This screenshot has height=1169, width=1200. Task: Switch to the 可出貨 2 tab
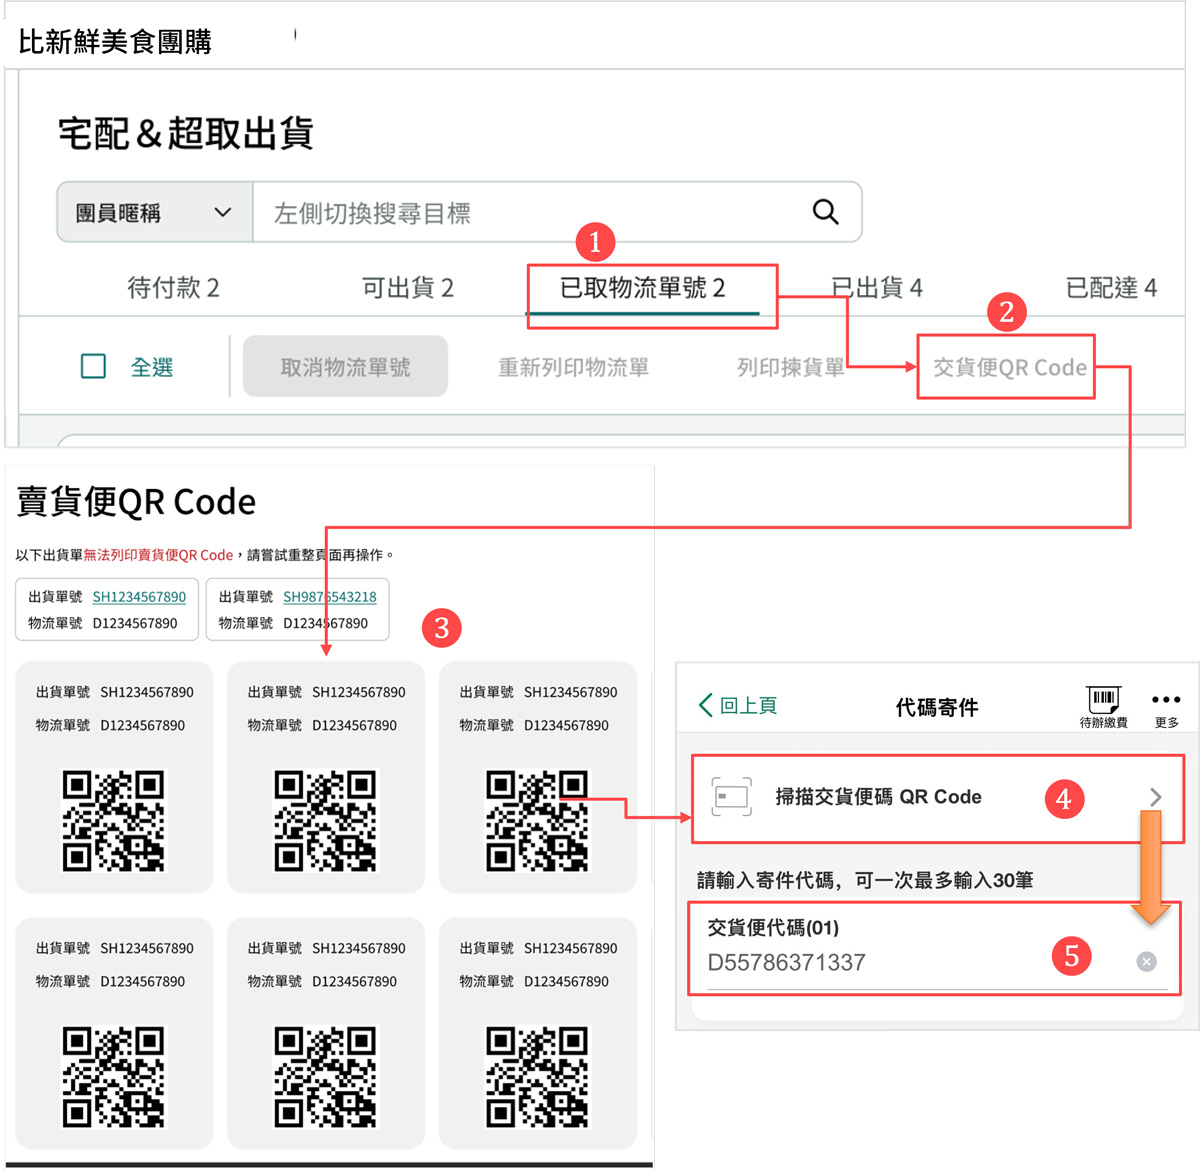tap(408, 288)
